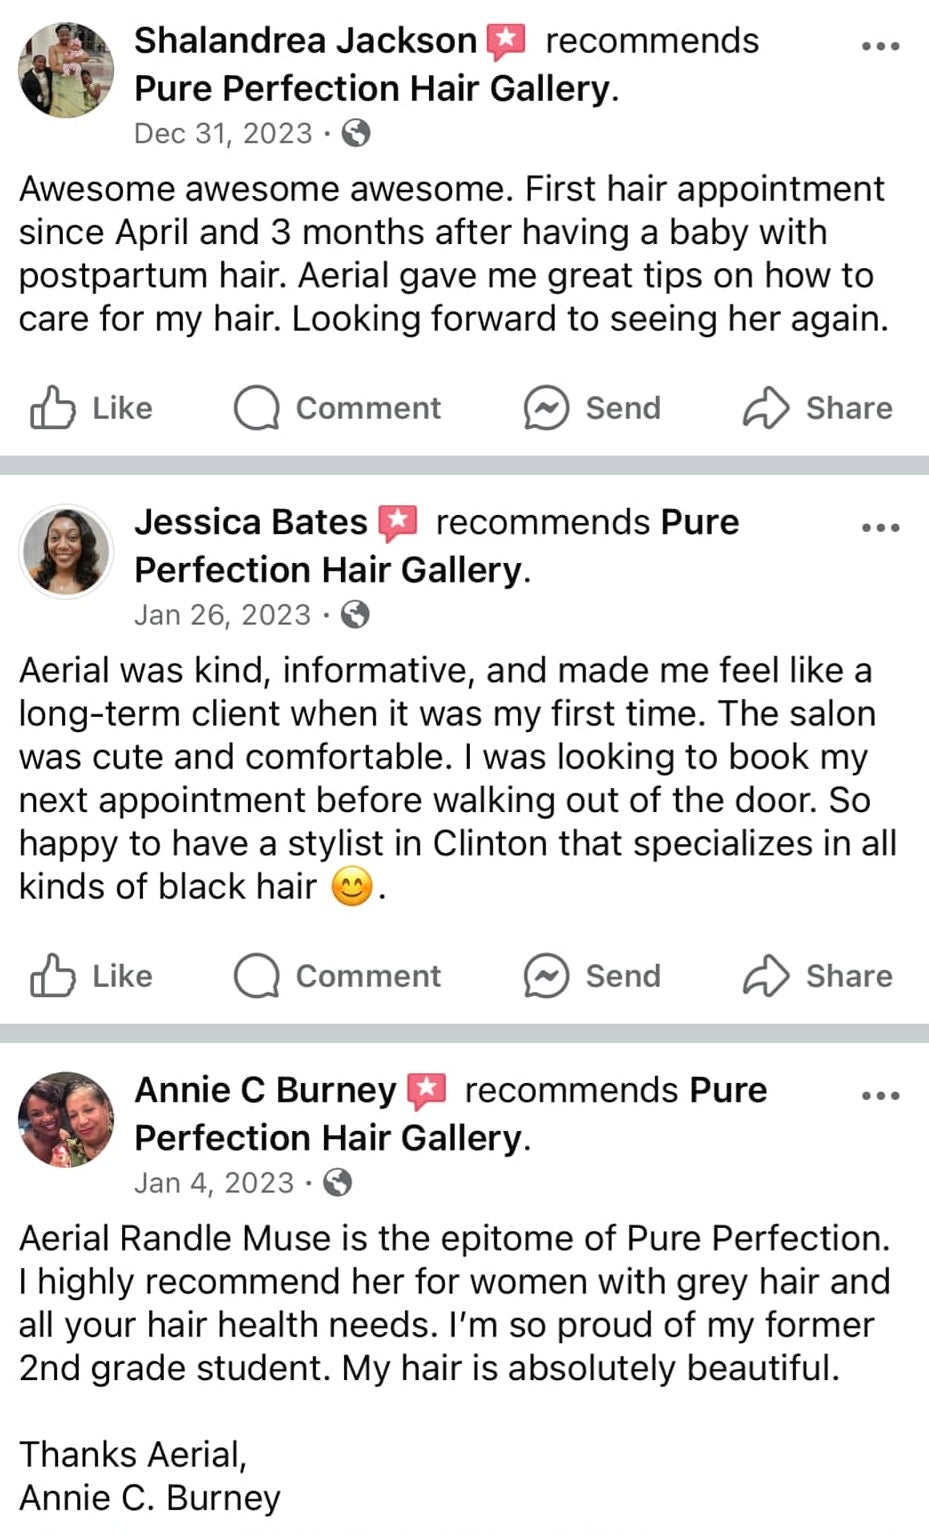Click Annie C Burney's profile picture
Viewport: 929px width, 1536px height.
[66, 1120]
